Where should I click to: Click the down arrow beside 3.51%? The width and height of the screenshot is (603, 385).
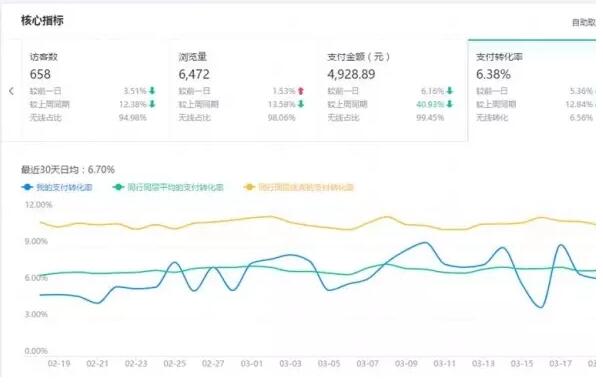pyautogui.click(x=152, y=91)
